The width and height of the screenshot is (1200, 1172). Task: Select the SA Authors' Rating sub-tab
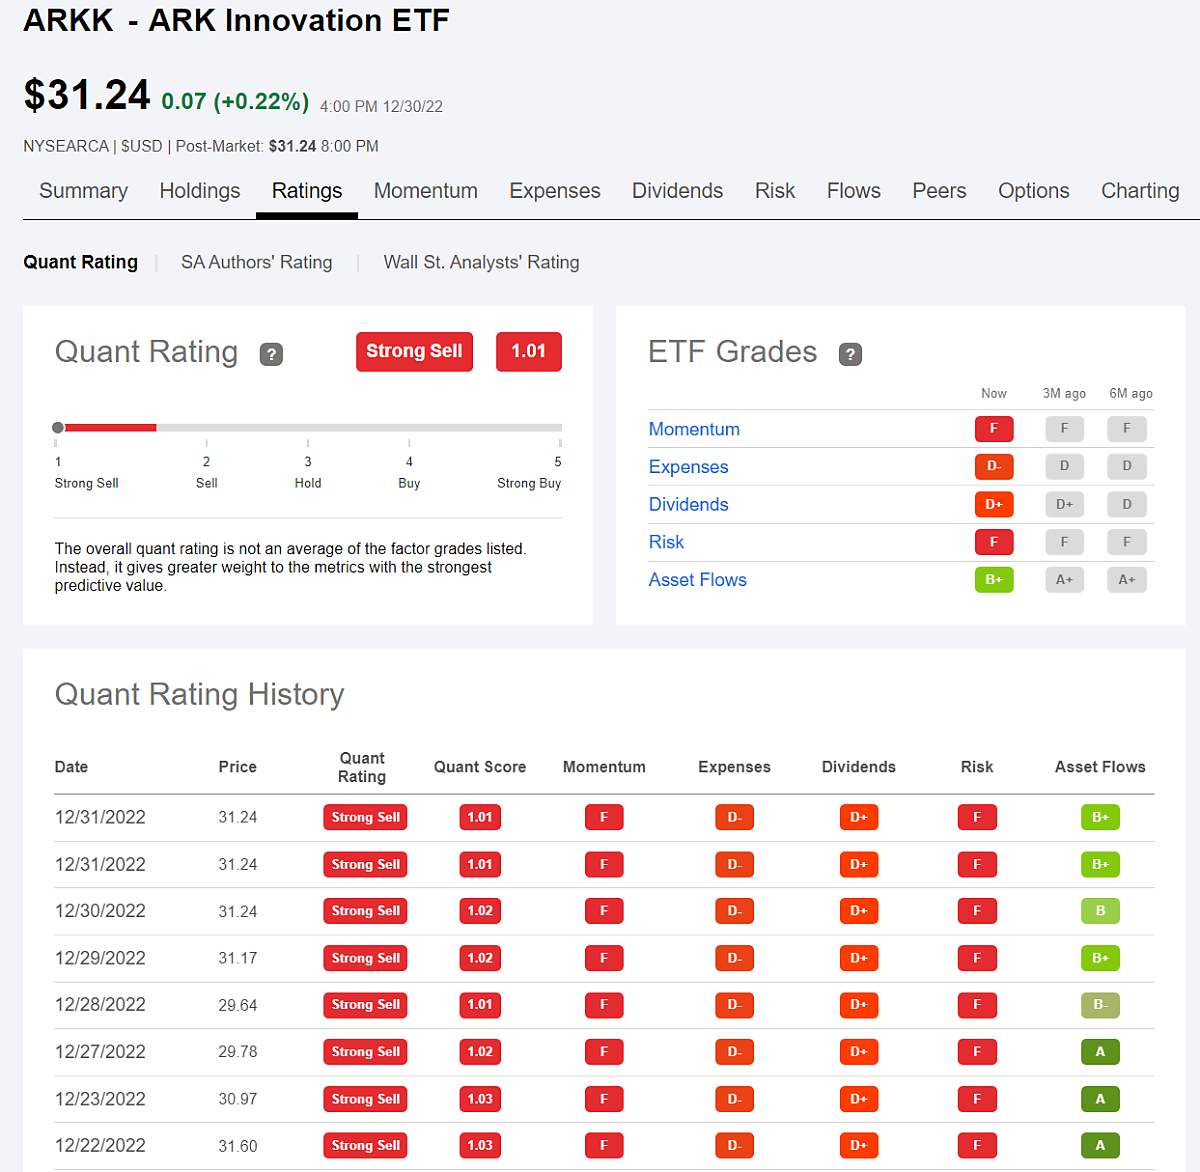(x=256, y=262)
